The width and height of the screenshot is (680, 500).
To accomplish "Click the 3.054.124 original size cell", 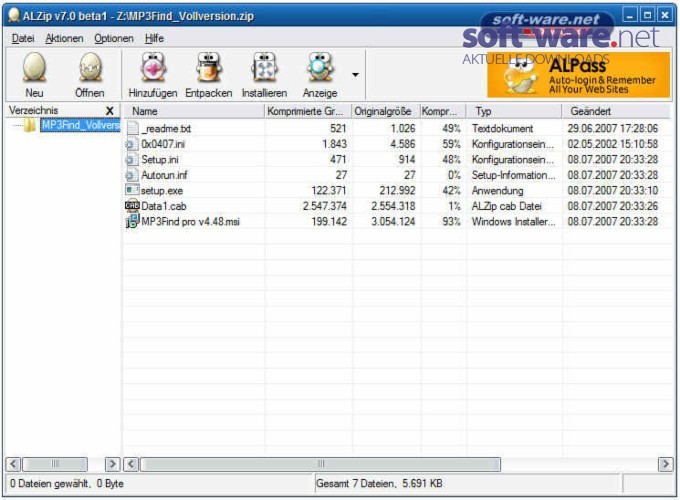I will click(393, 222).
